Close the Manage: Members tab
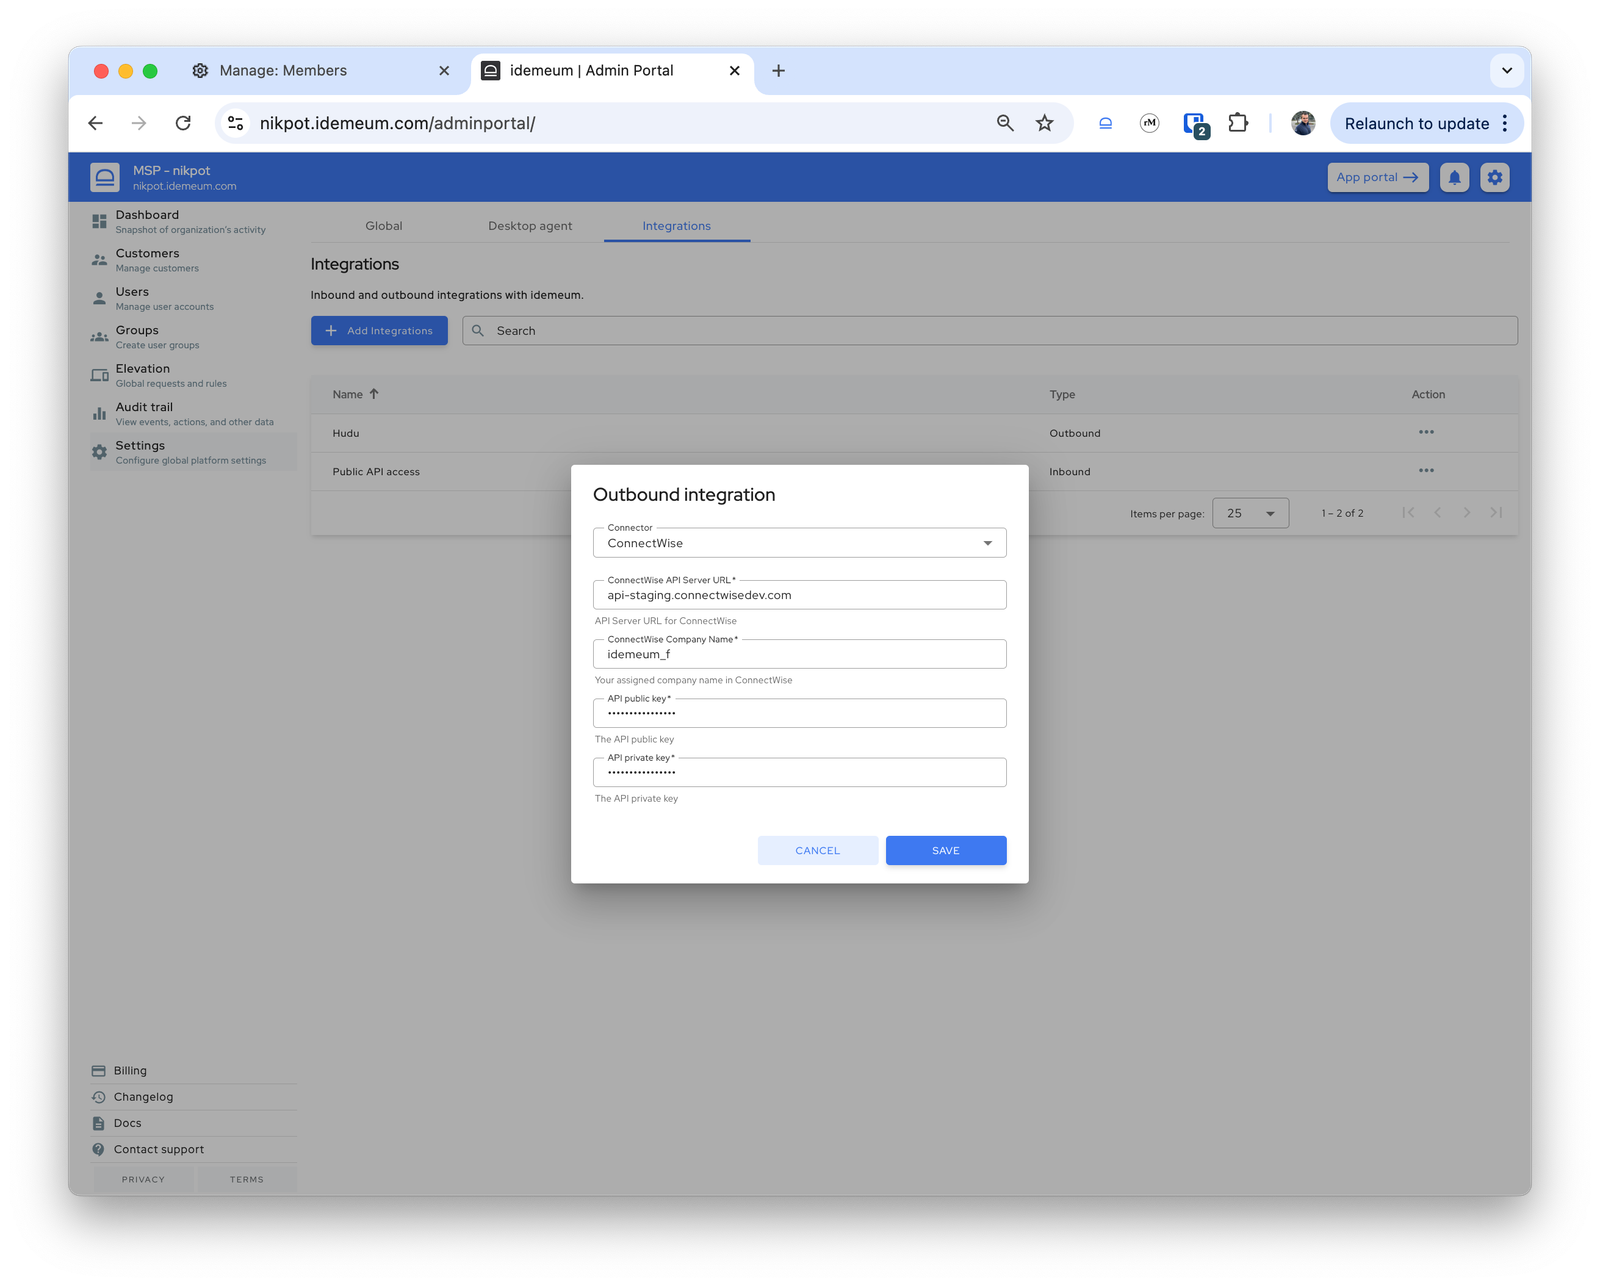Viewport: 1600px width, 1286px height. (x=444, y=71)
